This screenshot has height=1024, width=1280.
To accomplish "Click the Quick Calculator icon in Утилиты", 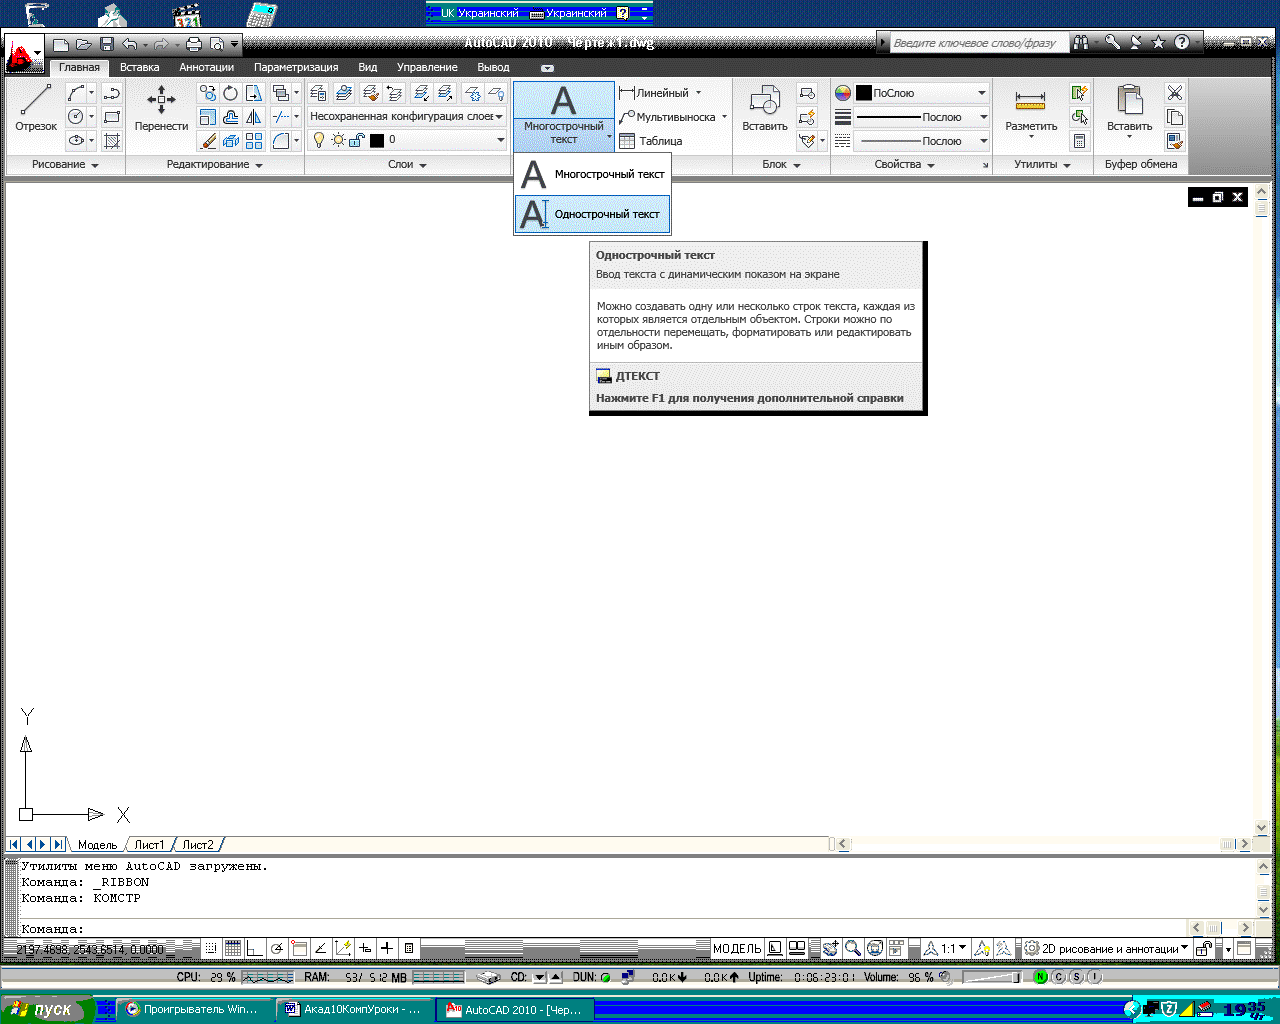I will [x=1080, y=141].
